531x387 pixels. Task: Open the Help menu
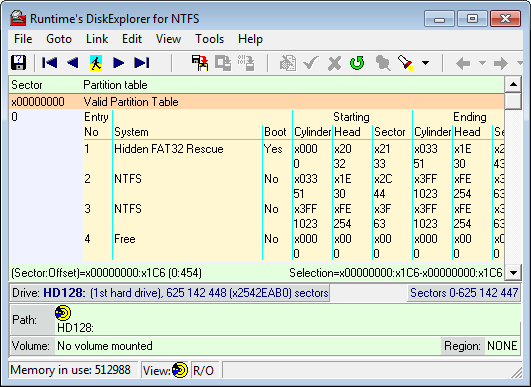coord(250,39)
